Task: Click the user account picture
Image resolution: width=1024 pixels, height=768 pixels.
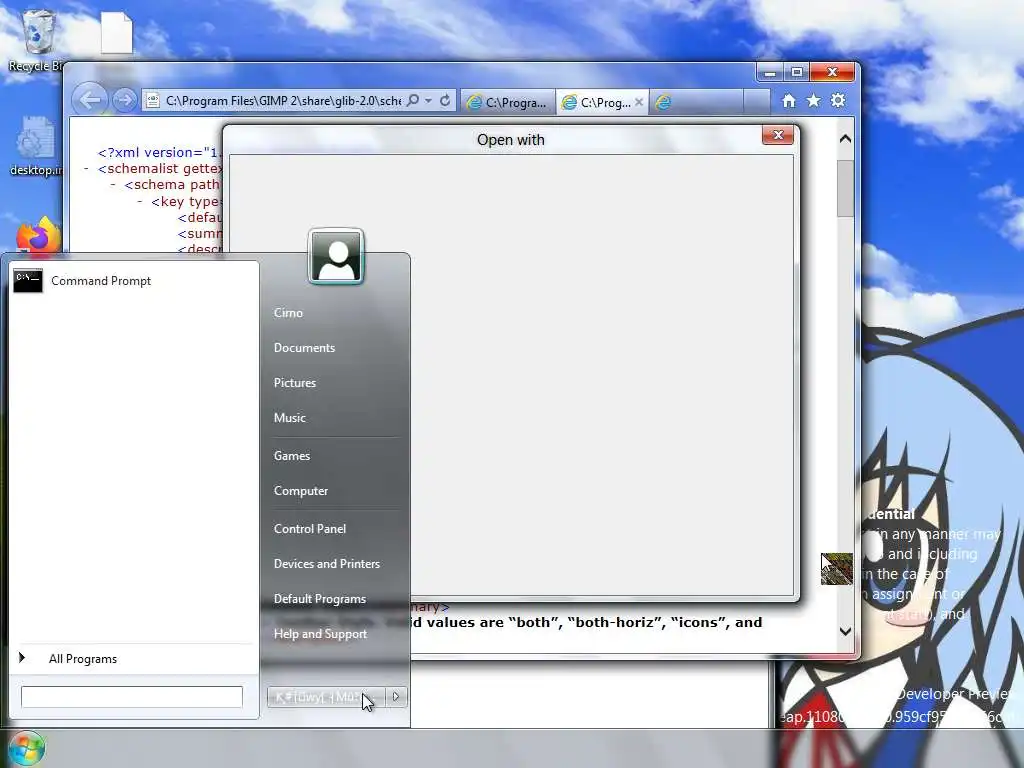Action: pyautogui.click(x=336, y=256)
